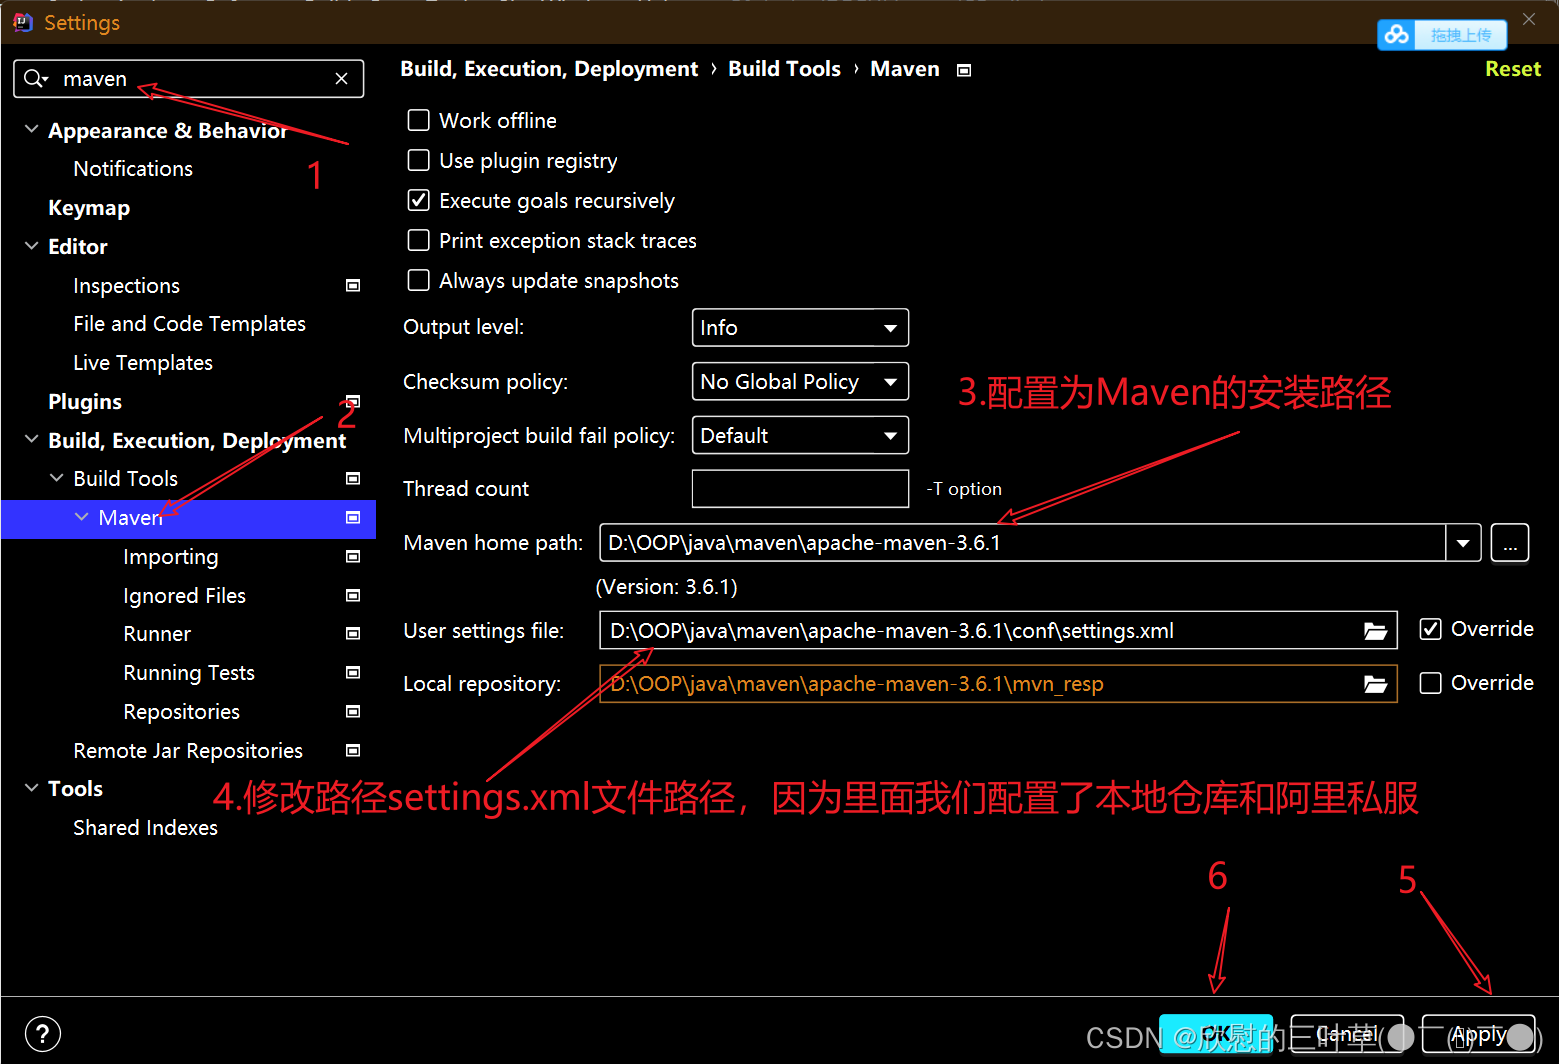This screenshot has width=1559, height=1064.
Task: Open Notifications settings page
Action: pos(133,169)
